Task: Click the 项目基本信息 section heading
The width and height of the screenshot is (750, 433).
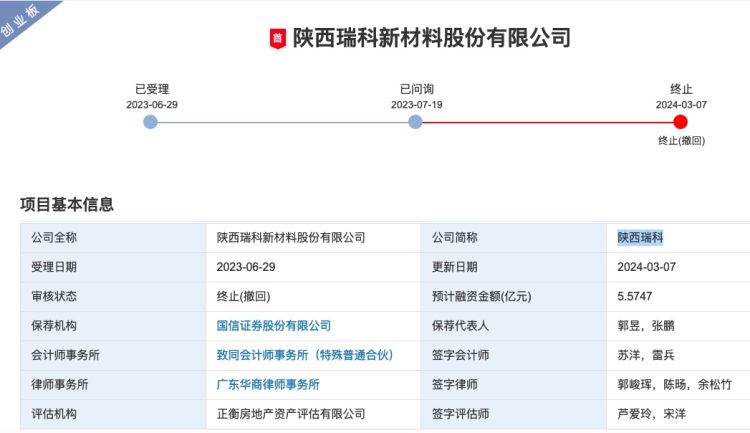Action: coord(67,204)
